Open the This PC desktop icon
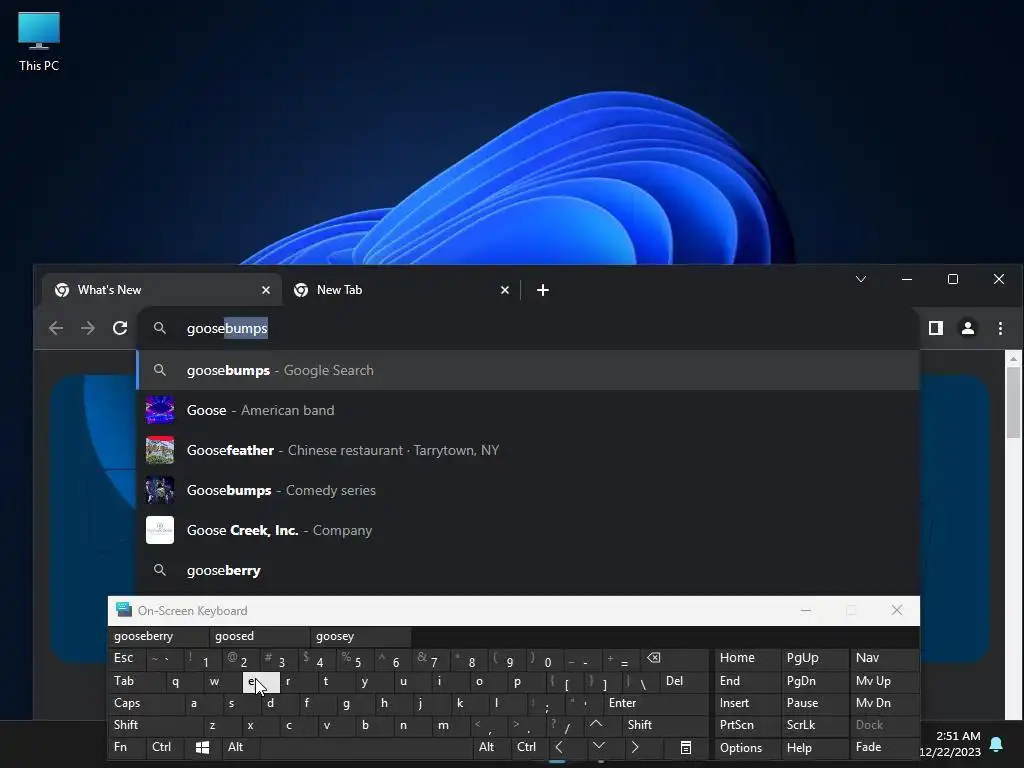The width and height of the screenshot is (1024, 768). [39, 42]
